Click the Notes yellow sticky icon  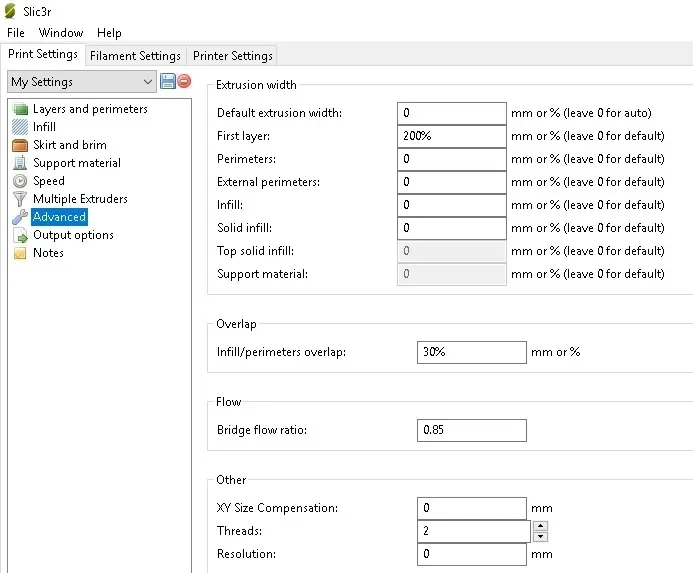[x=20, y=253]
